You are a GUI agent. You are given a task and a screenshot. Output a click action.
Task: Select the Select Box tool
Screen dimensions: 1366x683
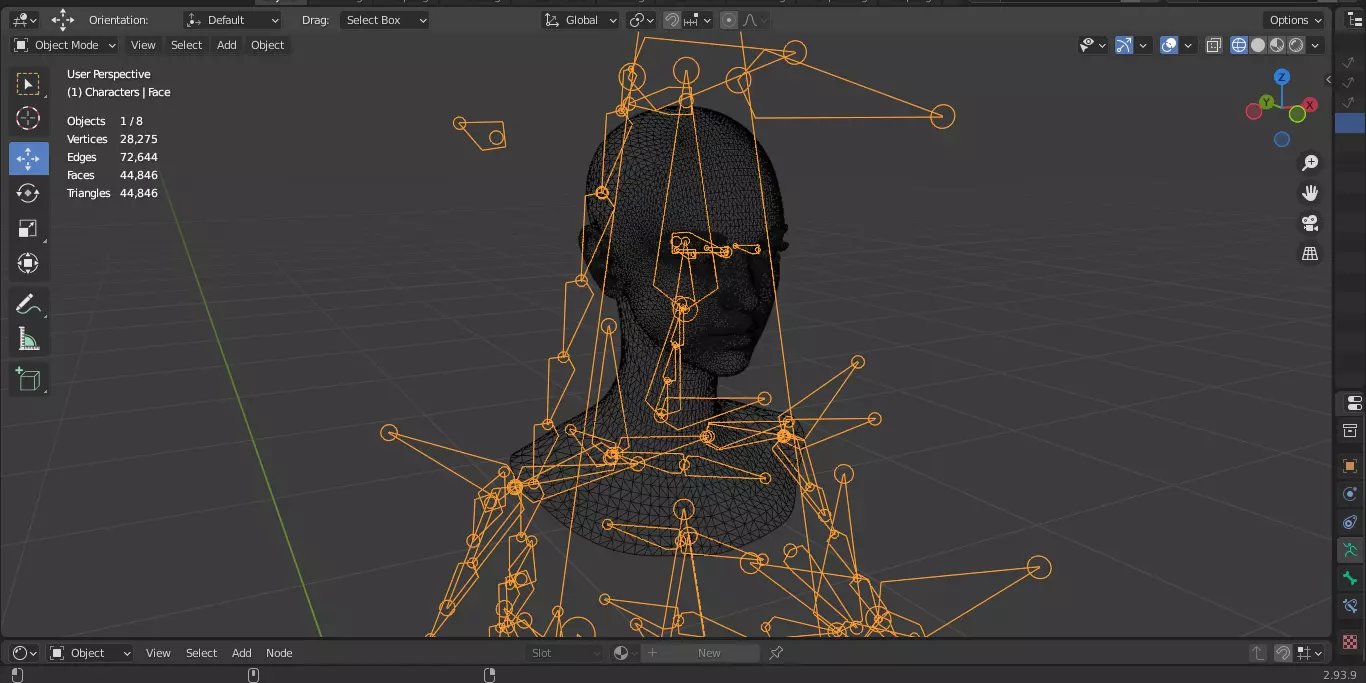(x=28, y=84)
